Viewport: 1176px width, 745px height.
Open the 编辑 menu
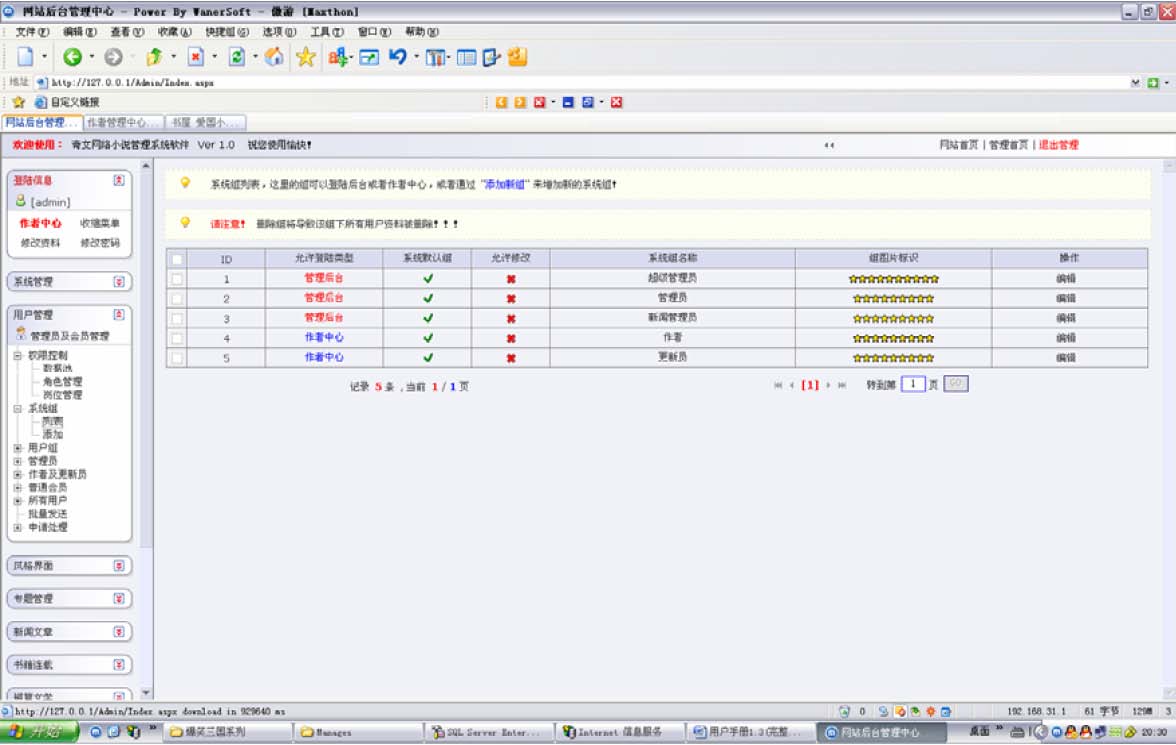click(x=80, y=32)
